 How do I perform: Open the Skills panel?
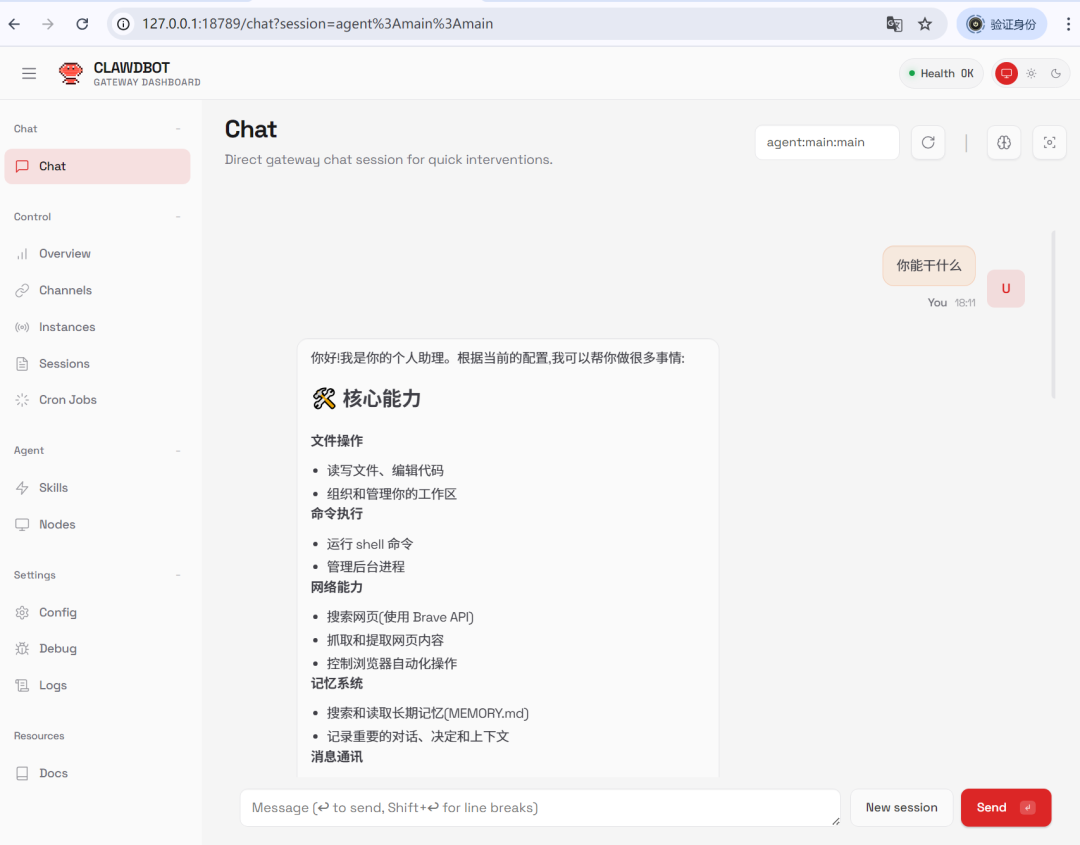pos(53,487)
